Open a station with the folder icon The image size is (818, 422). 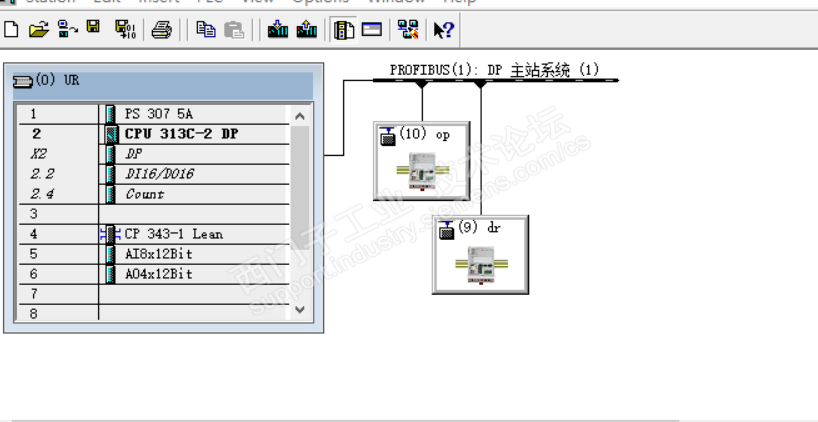pos(39,29)
